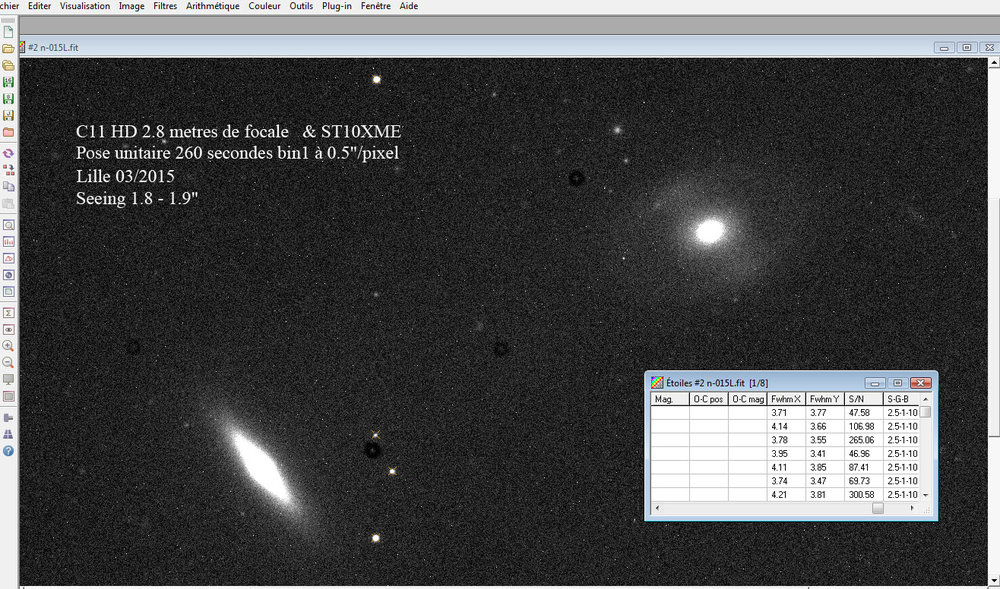This screenshot has width=1000, height=589.
Task: Click the plug connector icon
Action: pyautogui.click(x=8, y=418)
